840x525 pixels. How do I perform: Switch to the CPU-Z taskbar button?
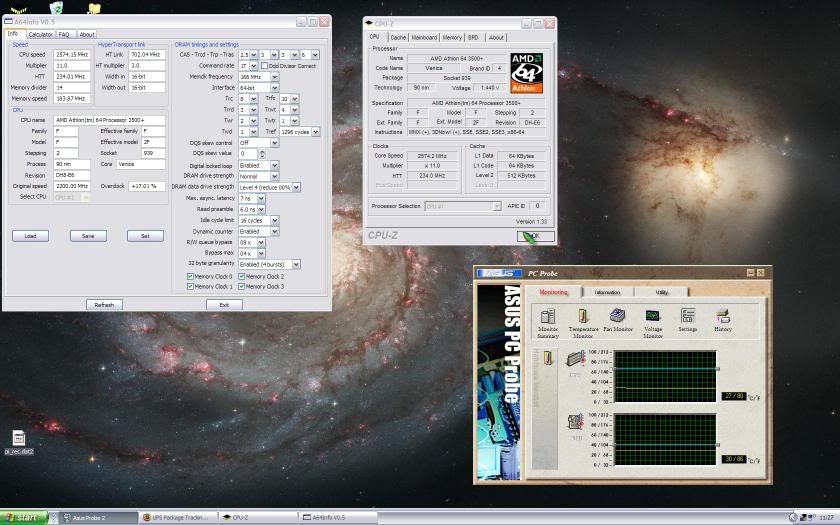click(x=259, y=518)
